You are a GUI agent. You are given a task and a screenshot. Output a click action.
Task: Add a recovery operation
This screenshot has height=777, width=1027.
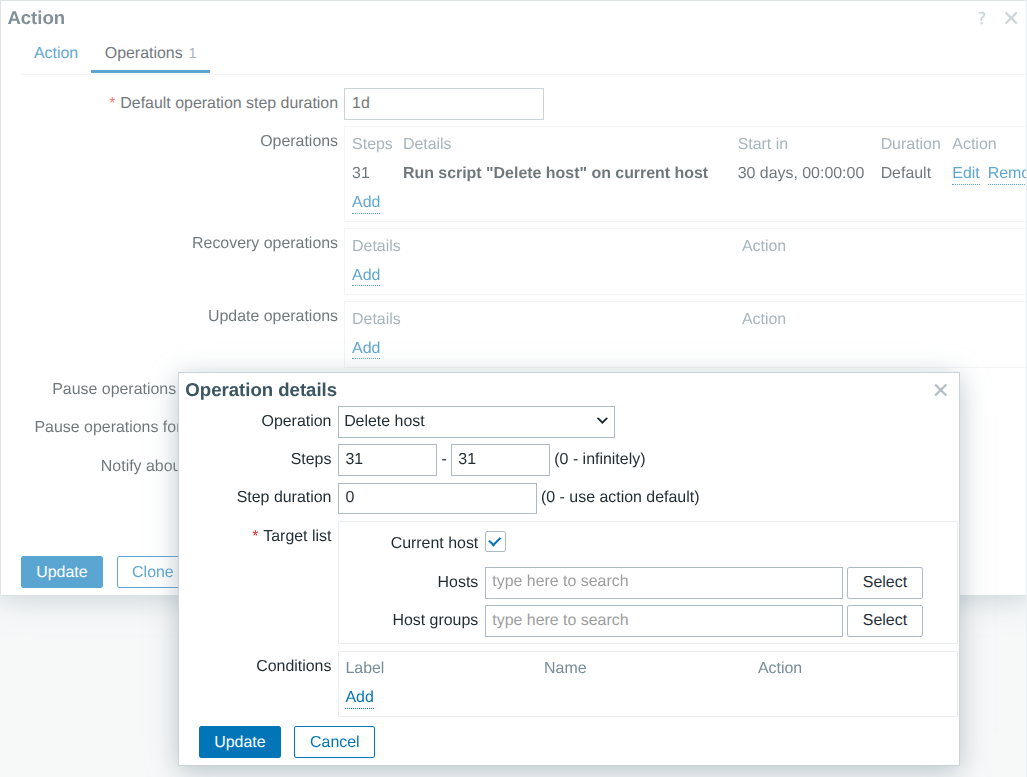click(x=365, y=274)
